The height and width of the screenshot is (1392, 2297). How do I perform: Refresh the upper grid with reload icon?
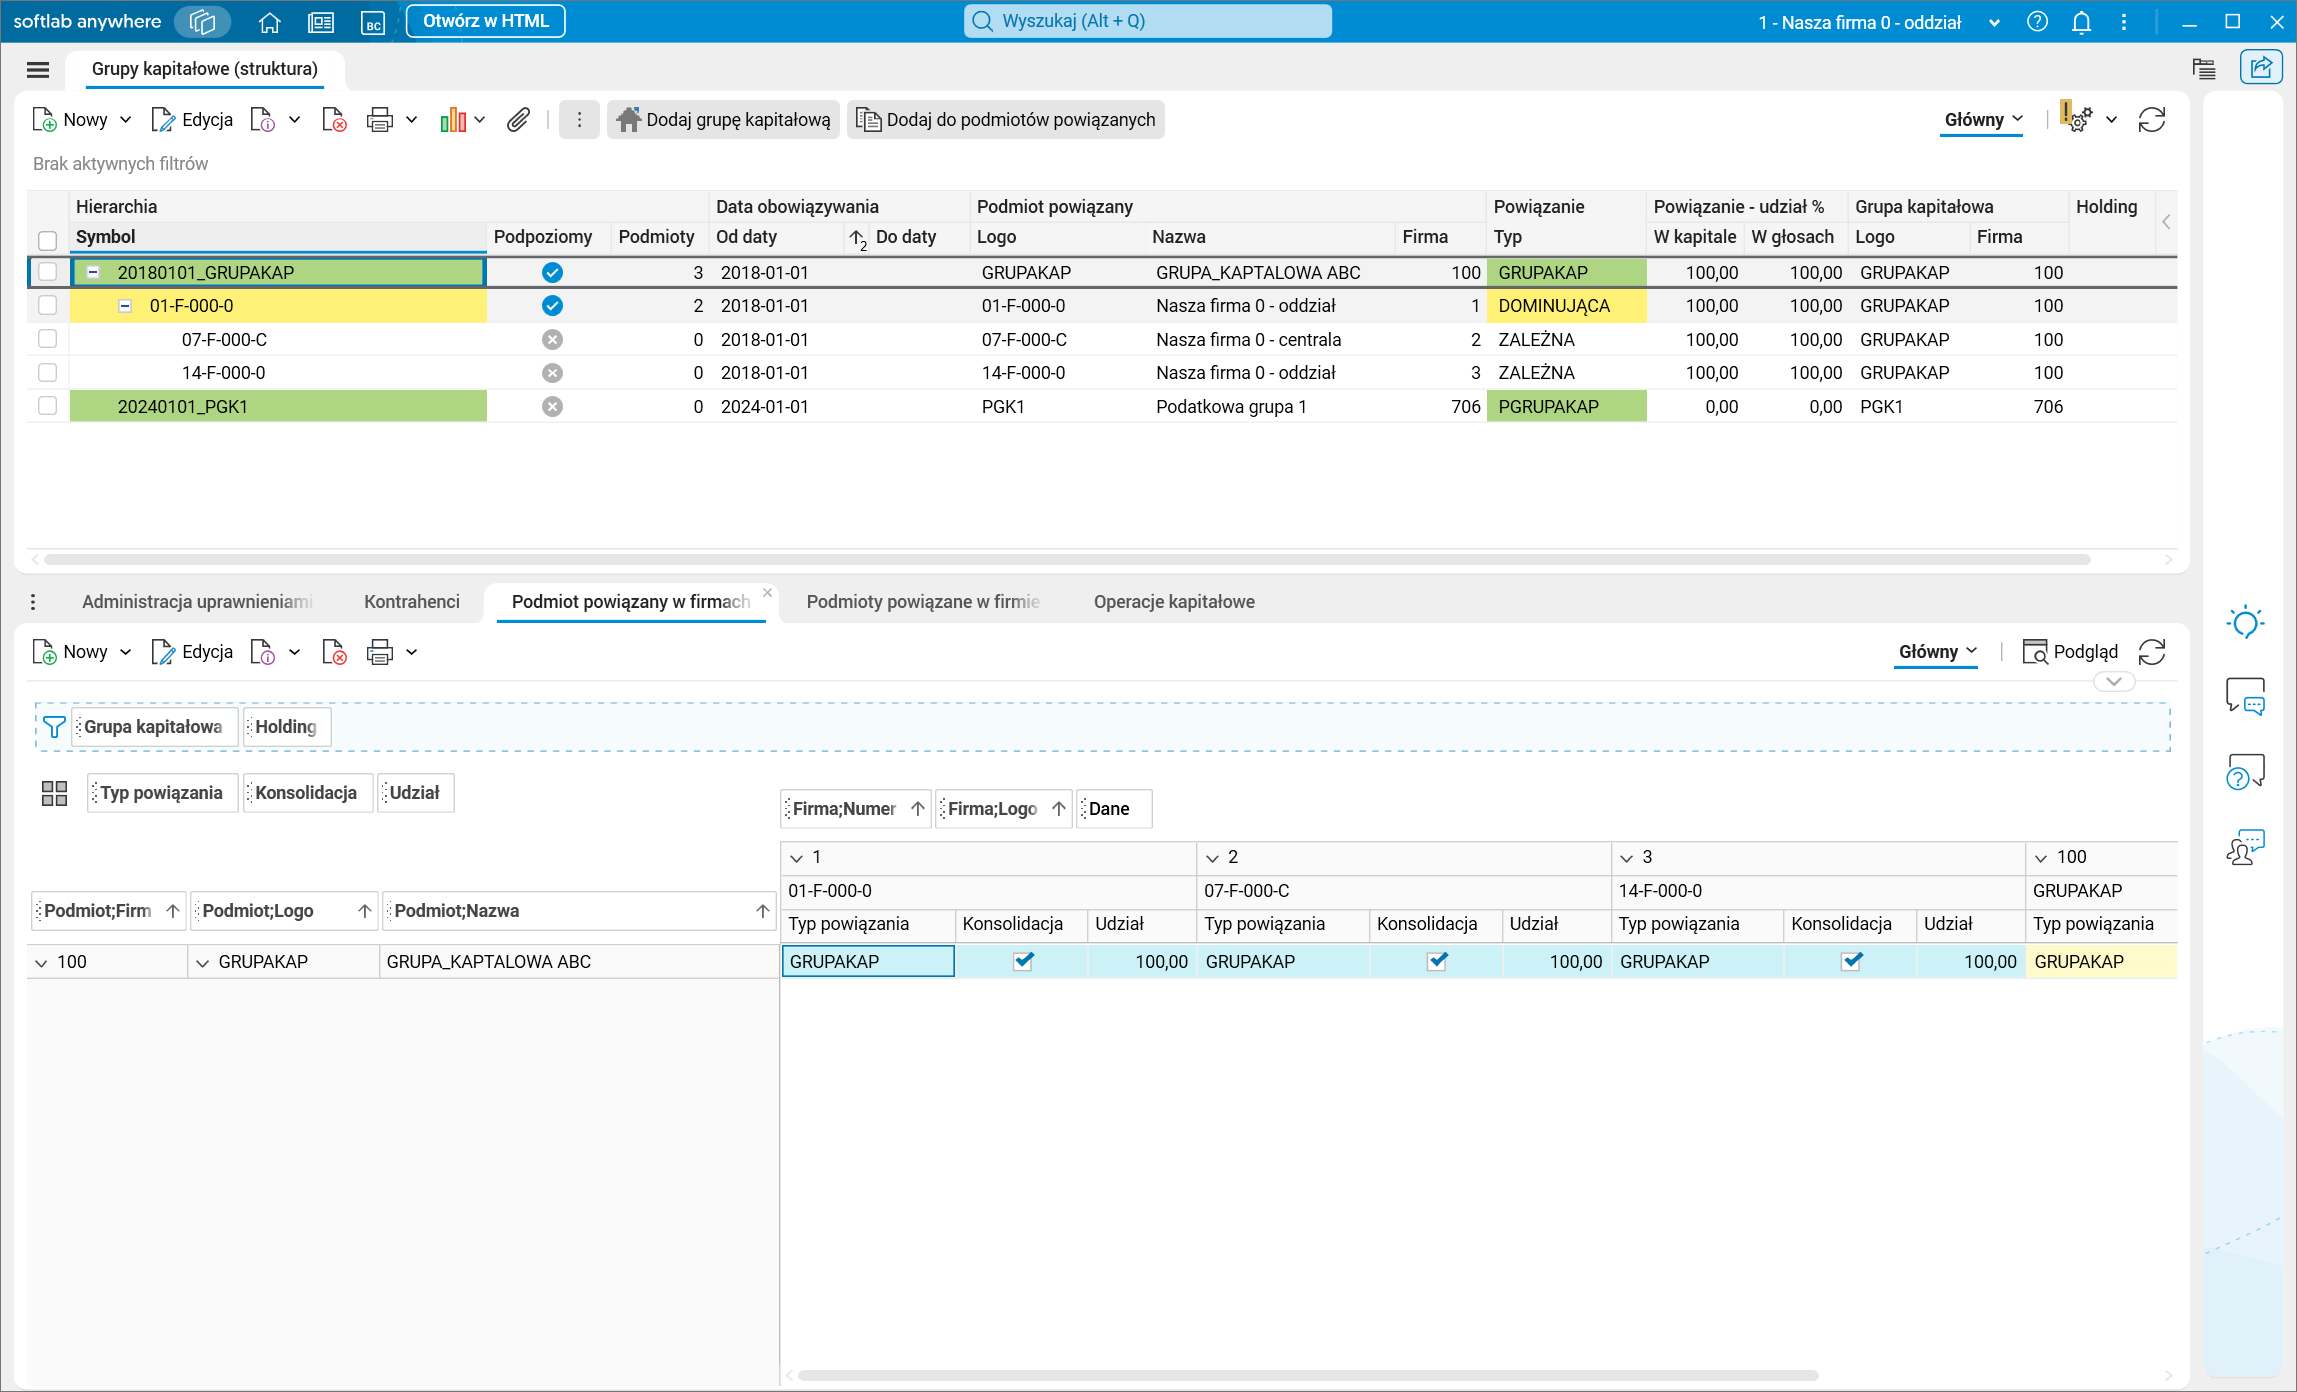[2151, 120]
